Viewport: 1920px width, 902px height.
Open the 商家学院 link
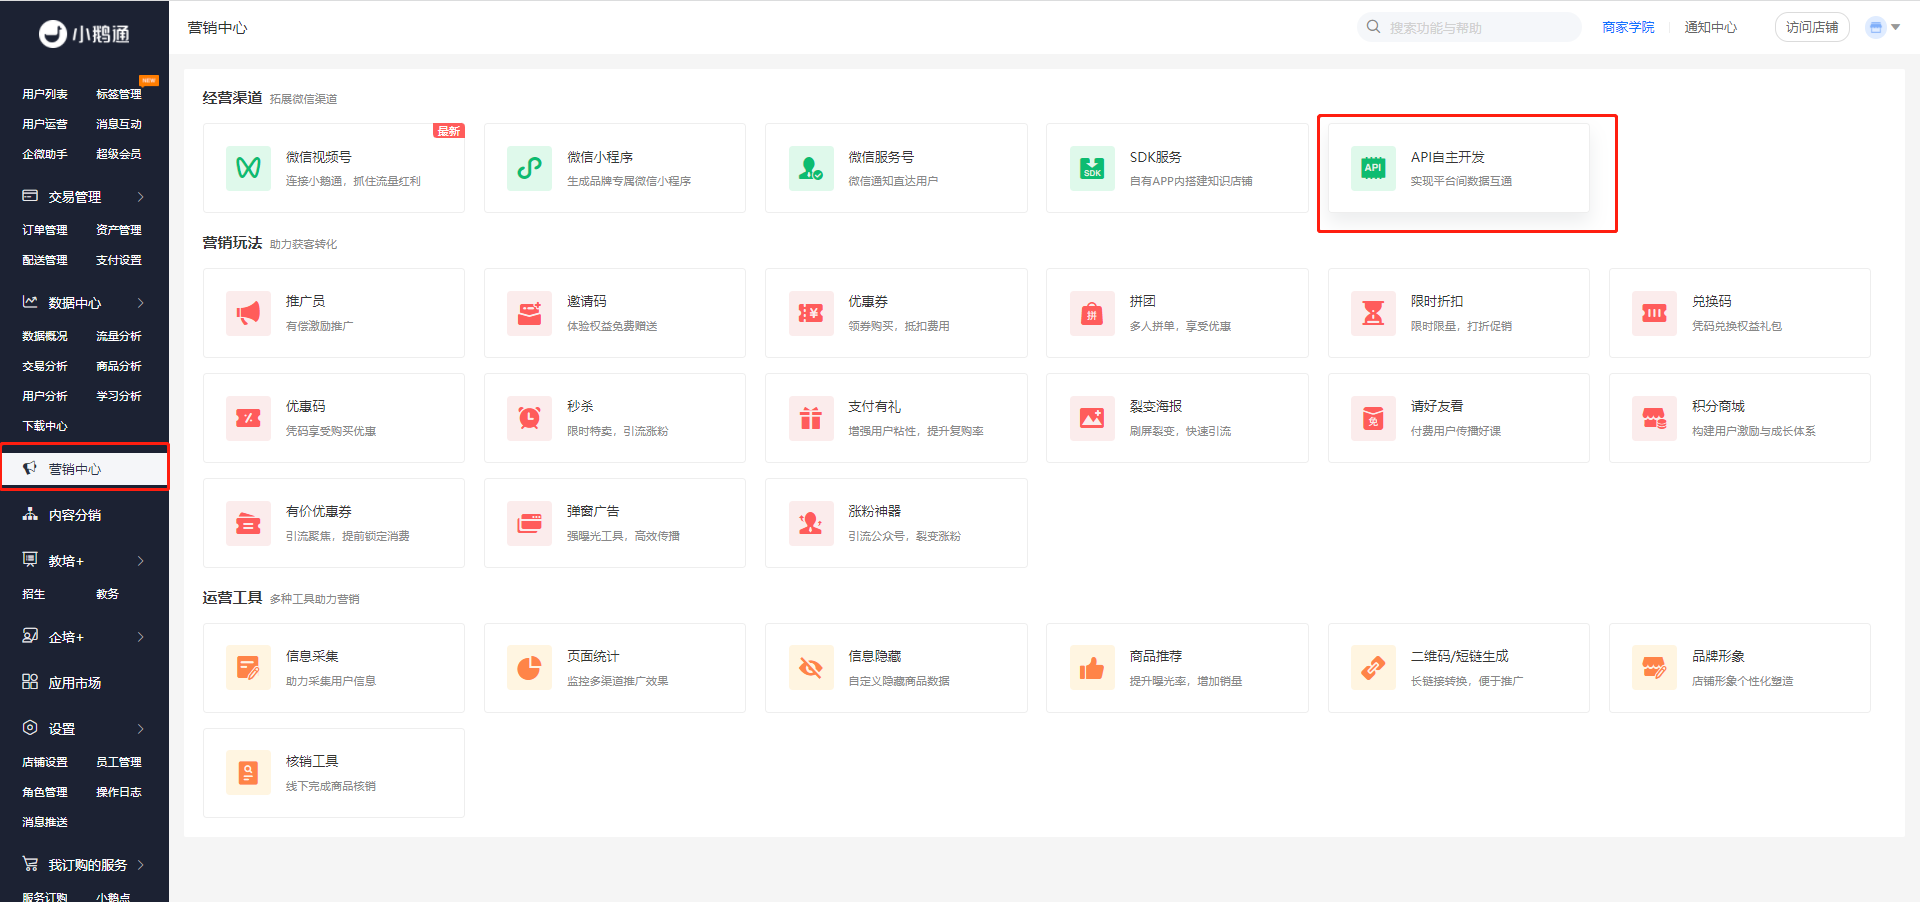point(1628,28)
